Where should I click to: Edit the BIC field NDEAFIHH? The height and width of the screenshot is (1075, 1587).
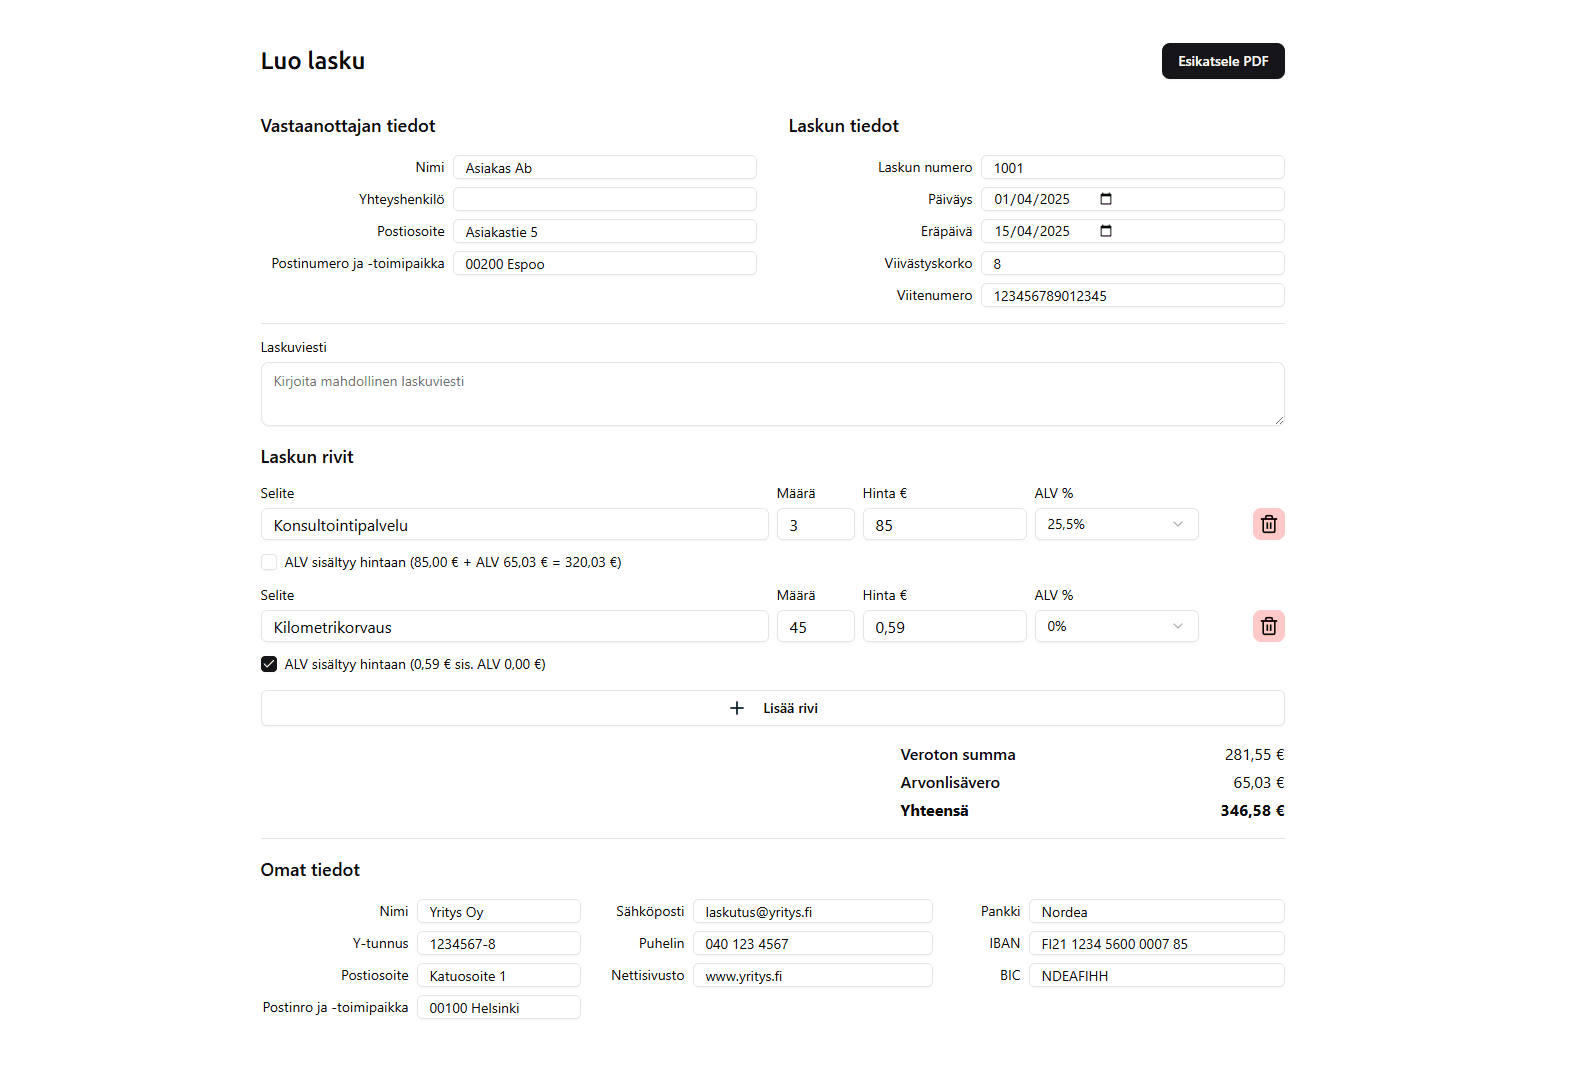1157,975
